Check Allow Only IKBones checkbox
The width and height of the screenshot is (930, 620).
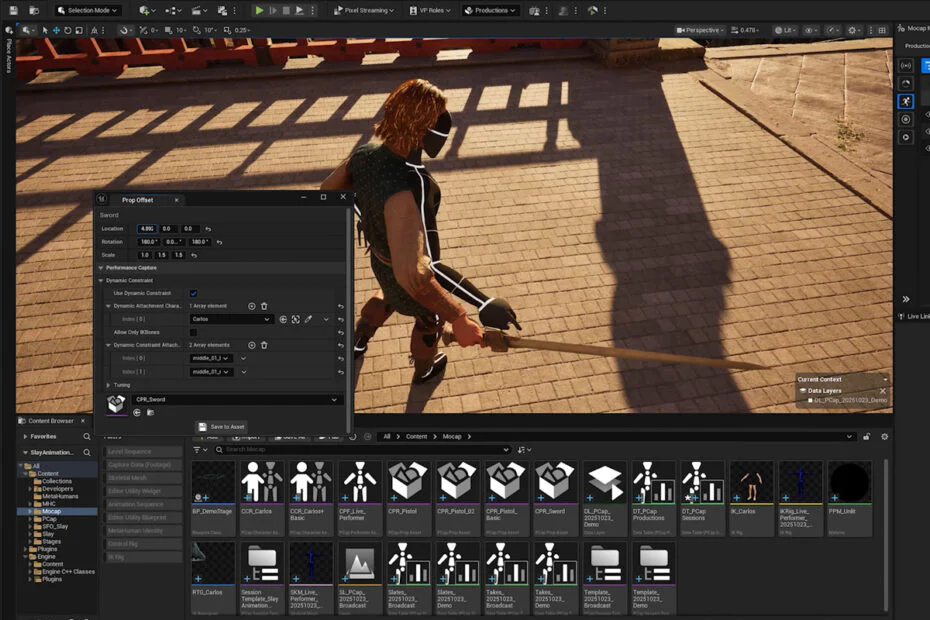pos(193,332)
